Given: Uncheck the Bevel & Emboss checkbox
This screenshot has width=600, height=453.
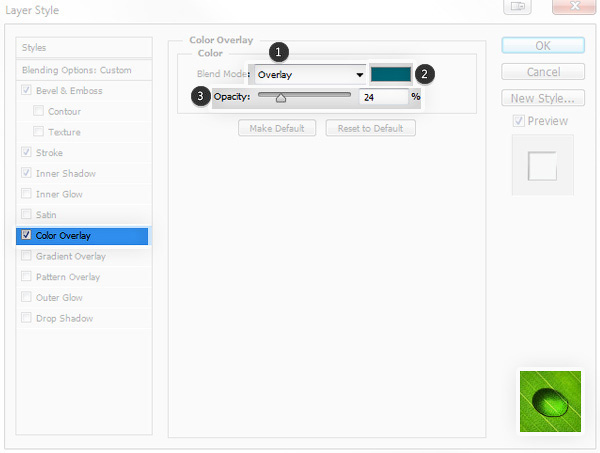Looking at the screenshot, I should (x=26, y=90).
